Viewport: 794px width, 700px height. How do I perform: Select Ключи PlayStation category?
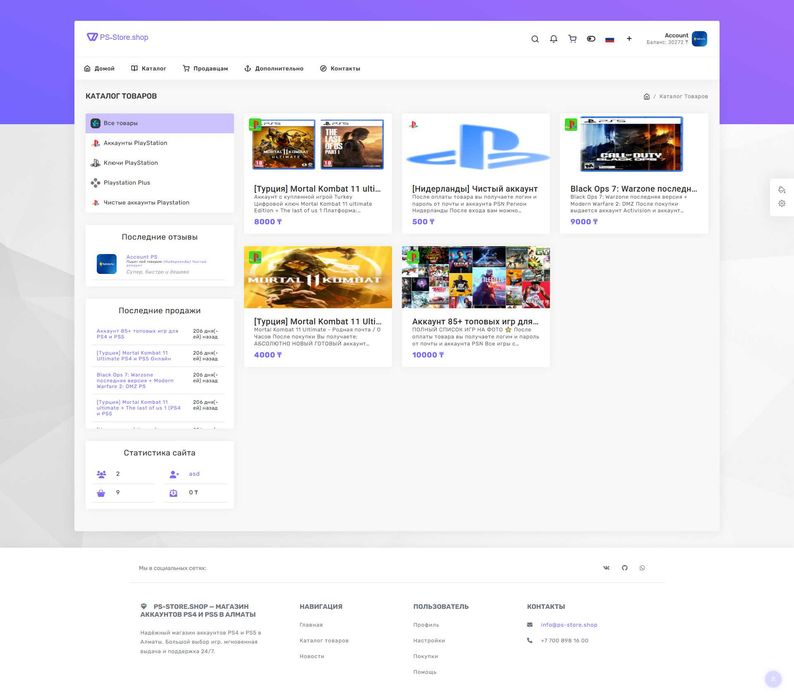tap(160, 163)
